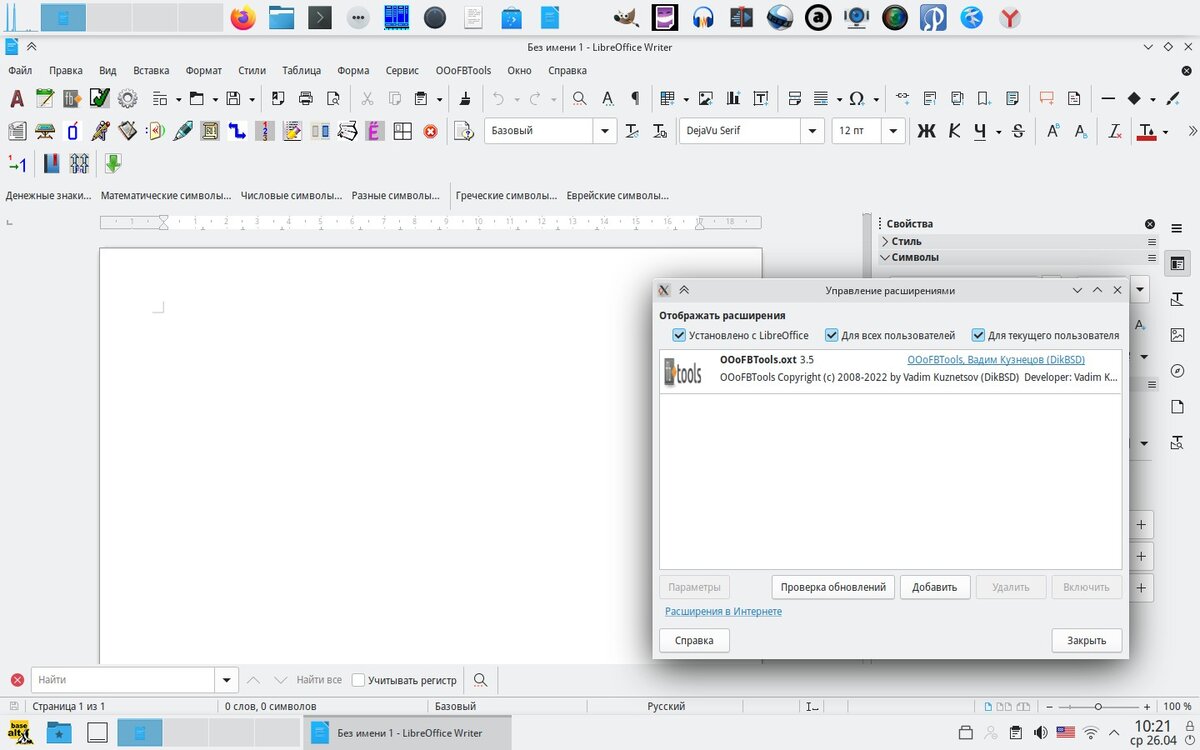Click the 'Справка' button in dialog
This screenshot has width=1200, height=750.
tap(694, 640)
